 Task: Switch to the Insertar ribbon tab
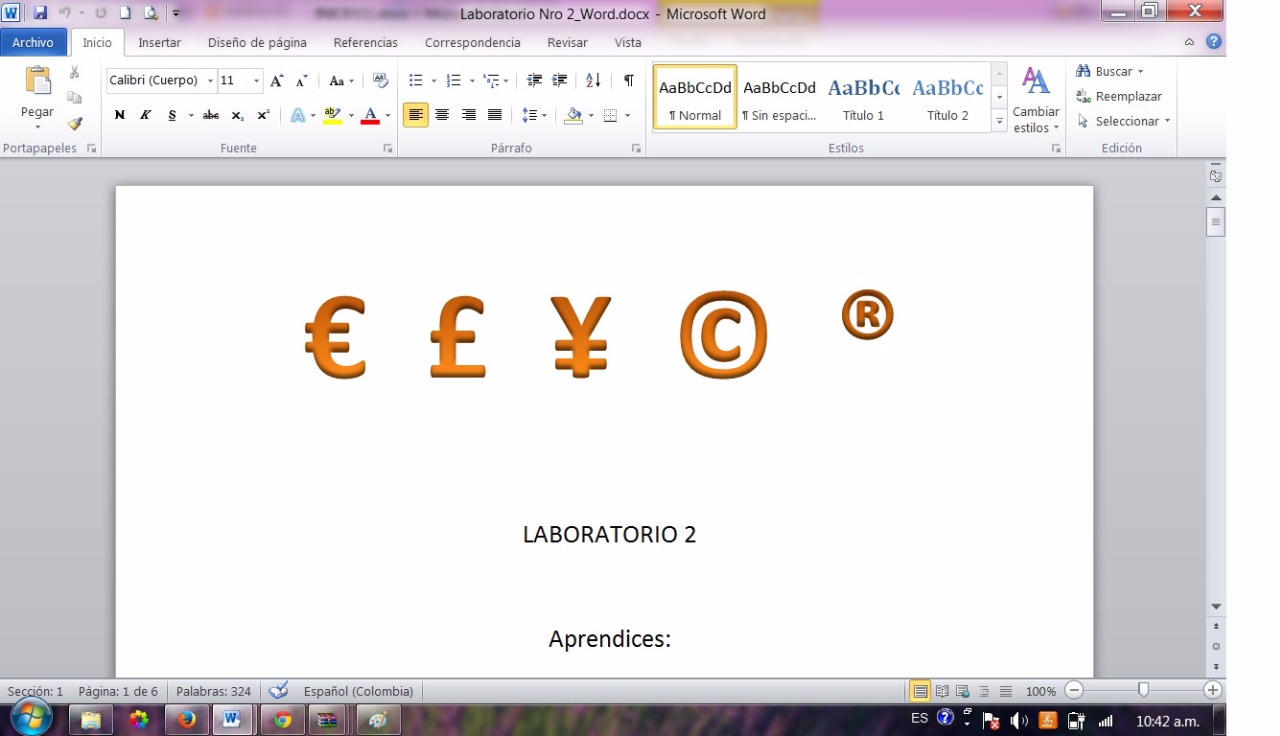[x=159, y=43]
